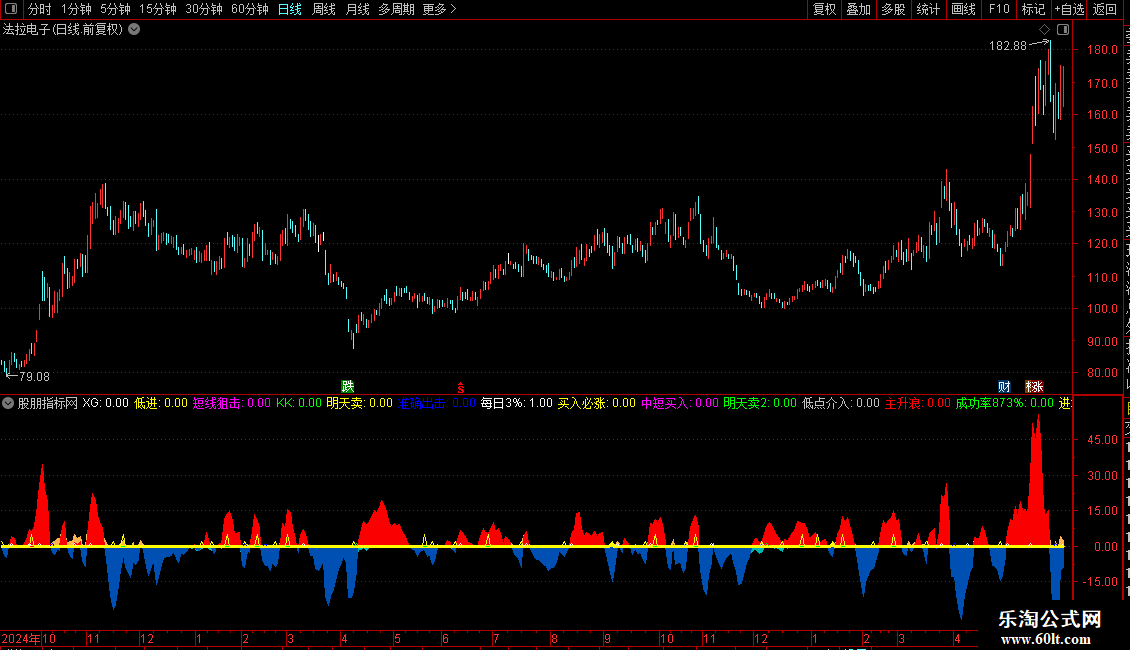Image resolution: width=1130 pixels, height=650 pixels.
Task: Select the 日线 daily period
Action: (290, 9)
